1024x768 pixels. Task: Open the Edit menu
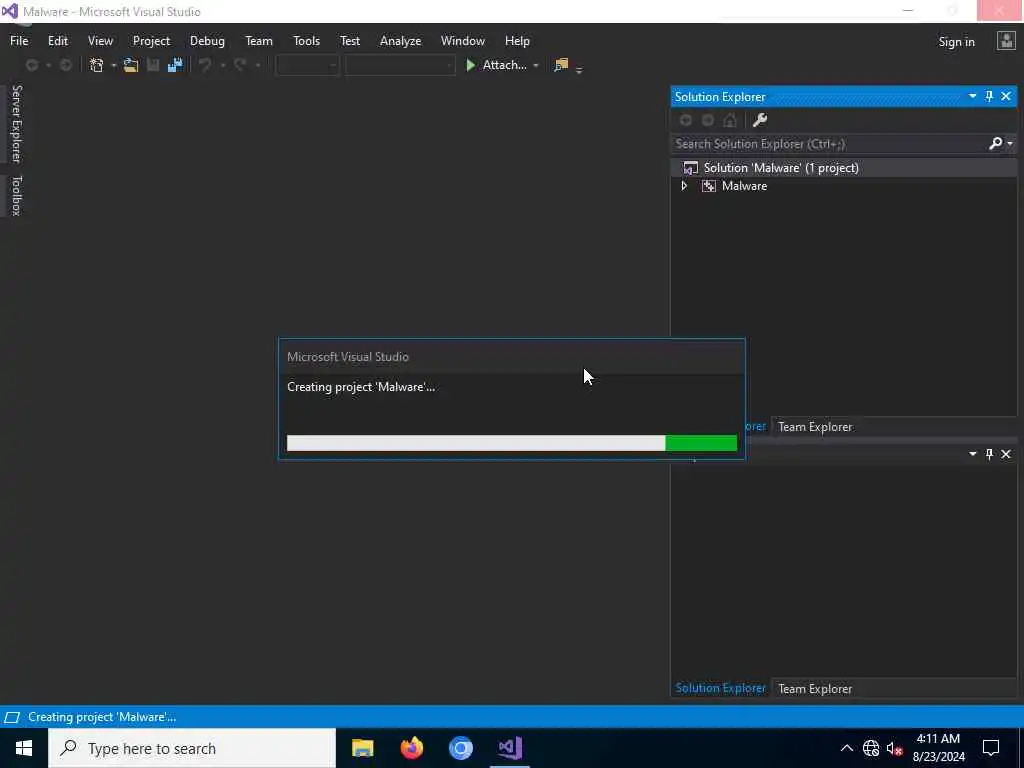click(57, 40)
